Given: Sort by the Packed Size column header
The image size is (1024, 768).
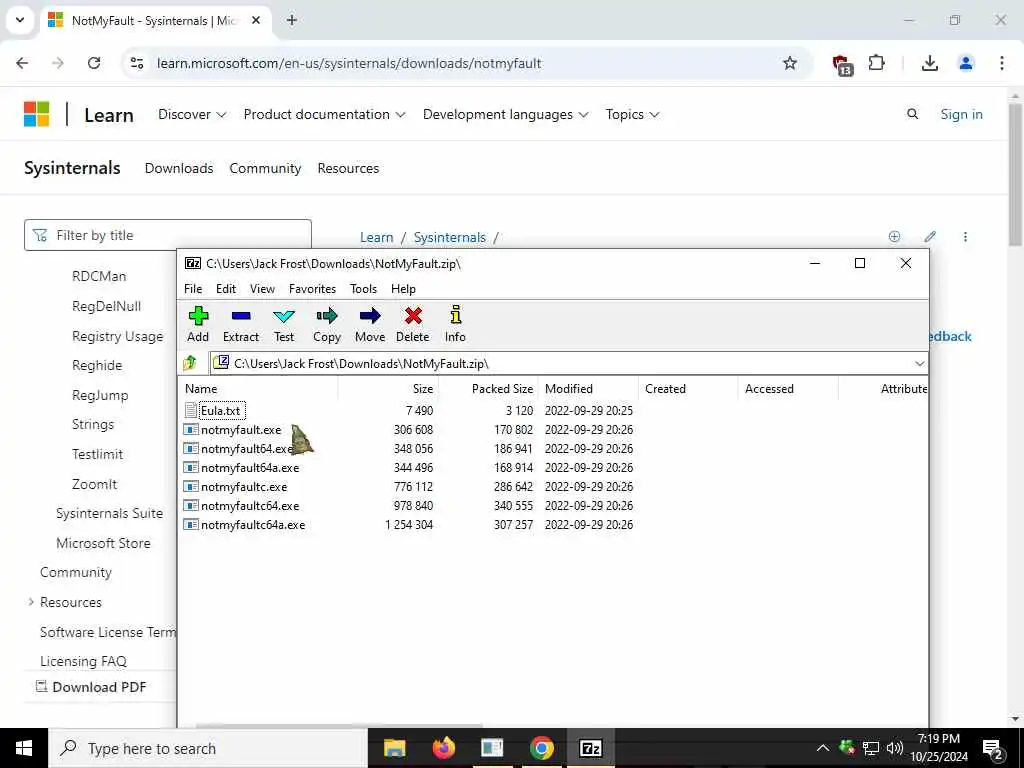Looking at the screenshot, I should [488, 389].
